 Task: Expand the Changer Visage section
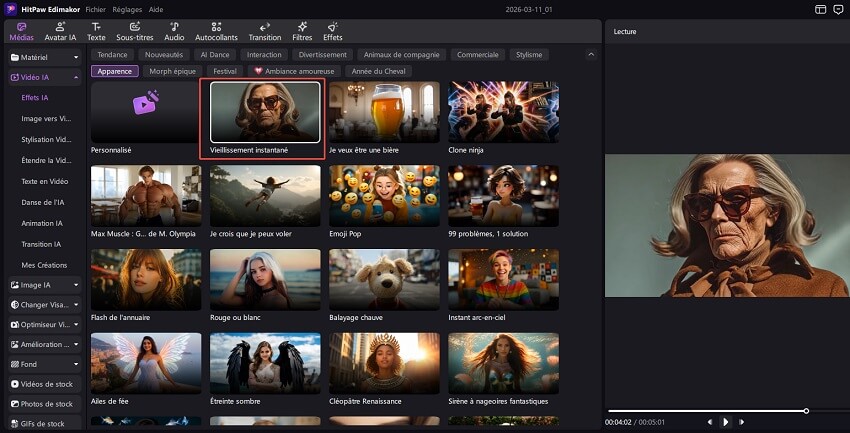click(45, 305)
